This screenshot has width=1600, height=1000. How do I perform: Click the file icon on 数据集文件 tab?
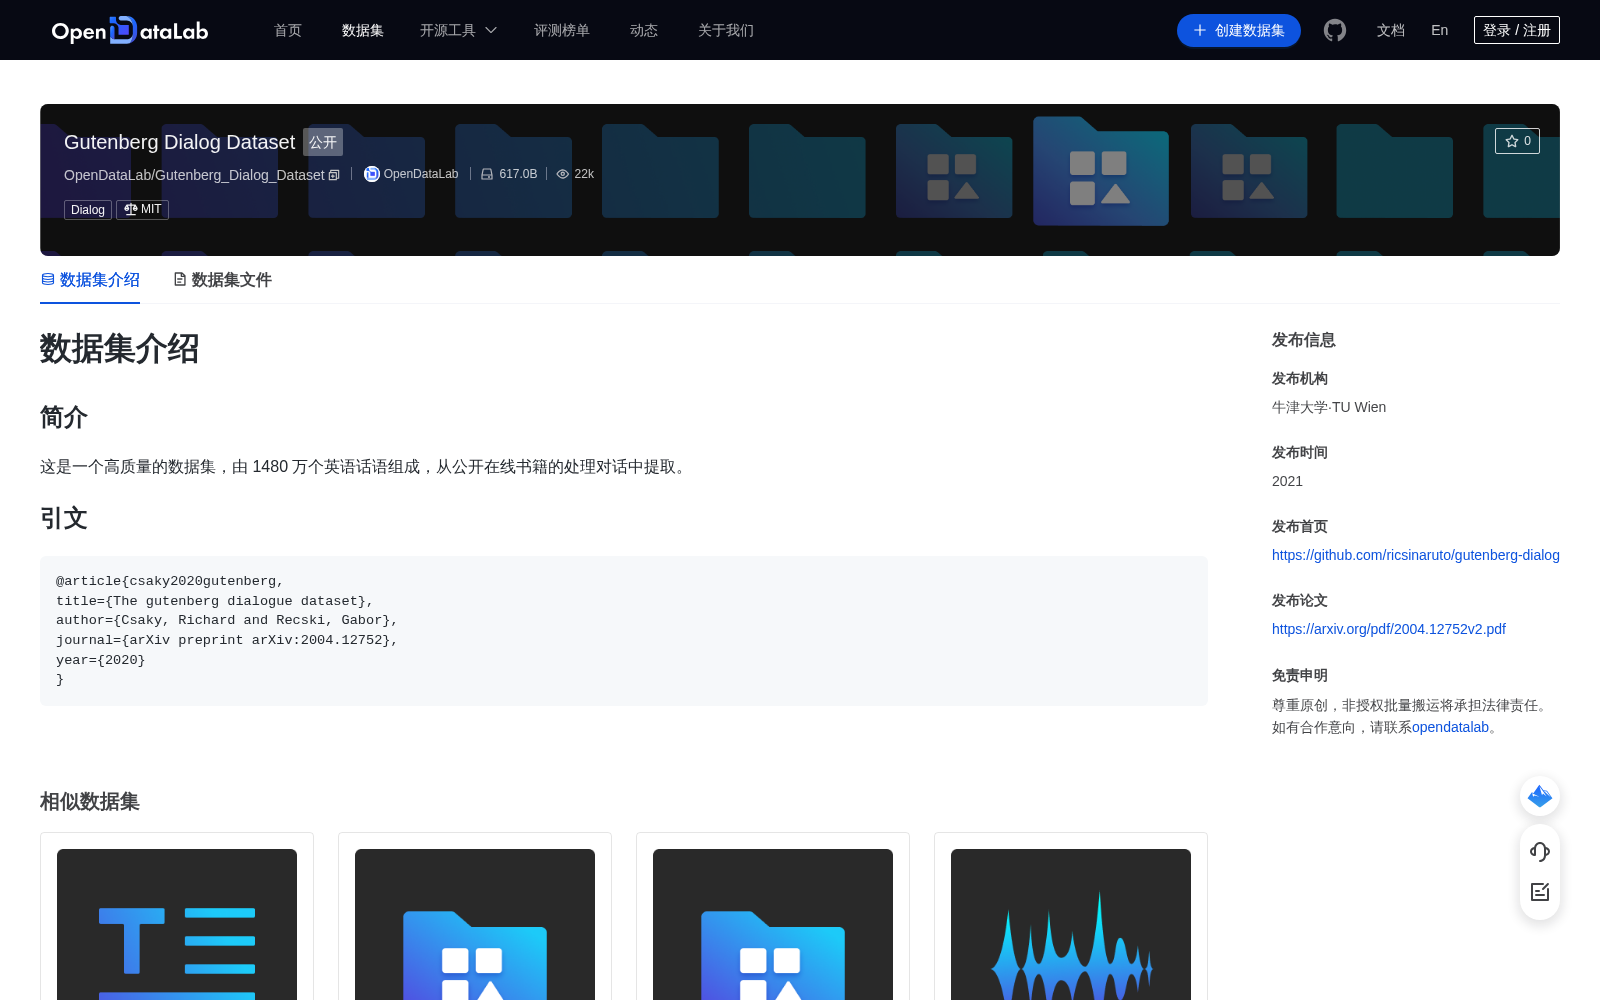click(180, 279)
